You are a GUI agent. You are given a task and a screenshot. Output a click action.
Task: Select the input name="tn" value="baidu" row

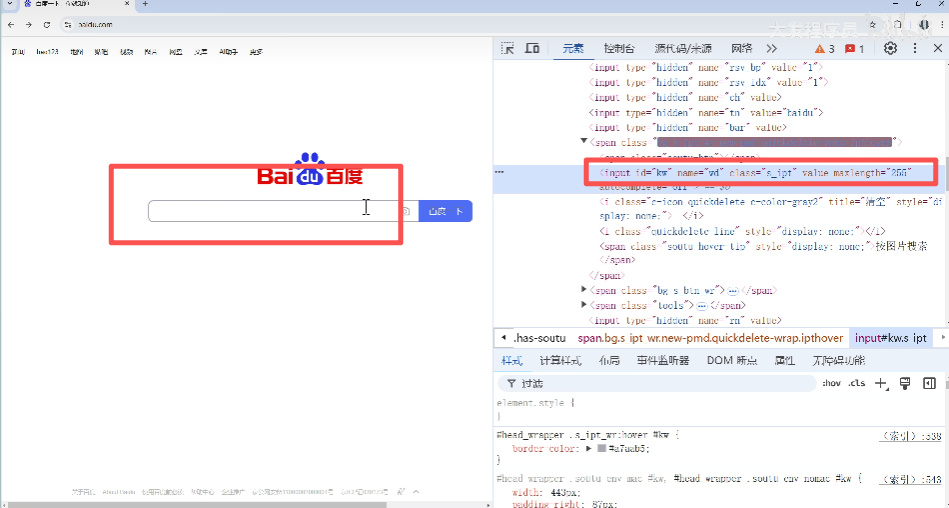coord(706,113)
